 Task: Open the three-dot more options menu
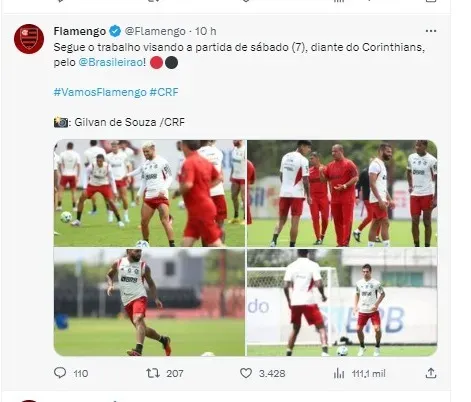pyautogui.click(x=431, y=31)
